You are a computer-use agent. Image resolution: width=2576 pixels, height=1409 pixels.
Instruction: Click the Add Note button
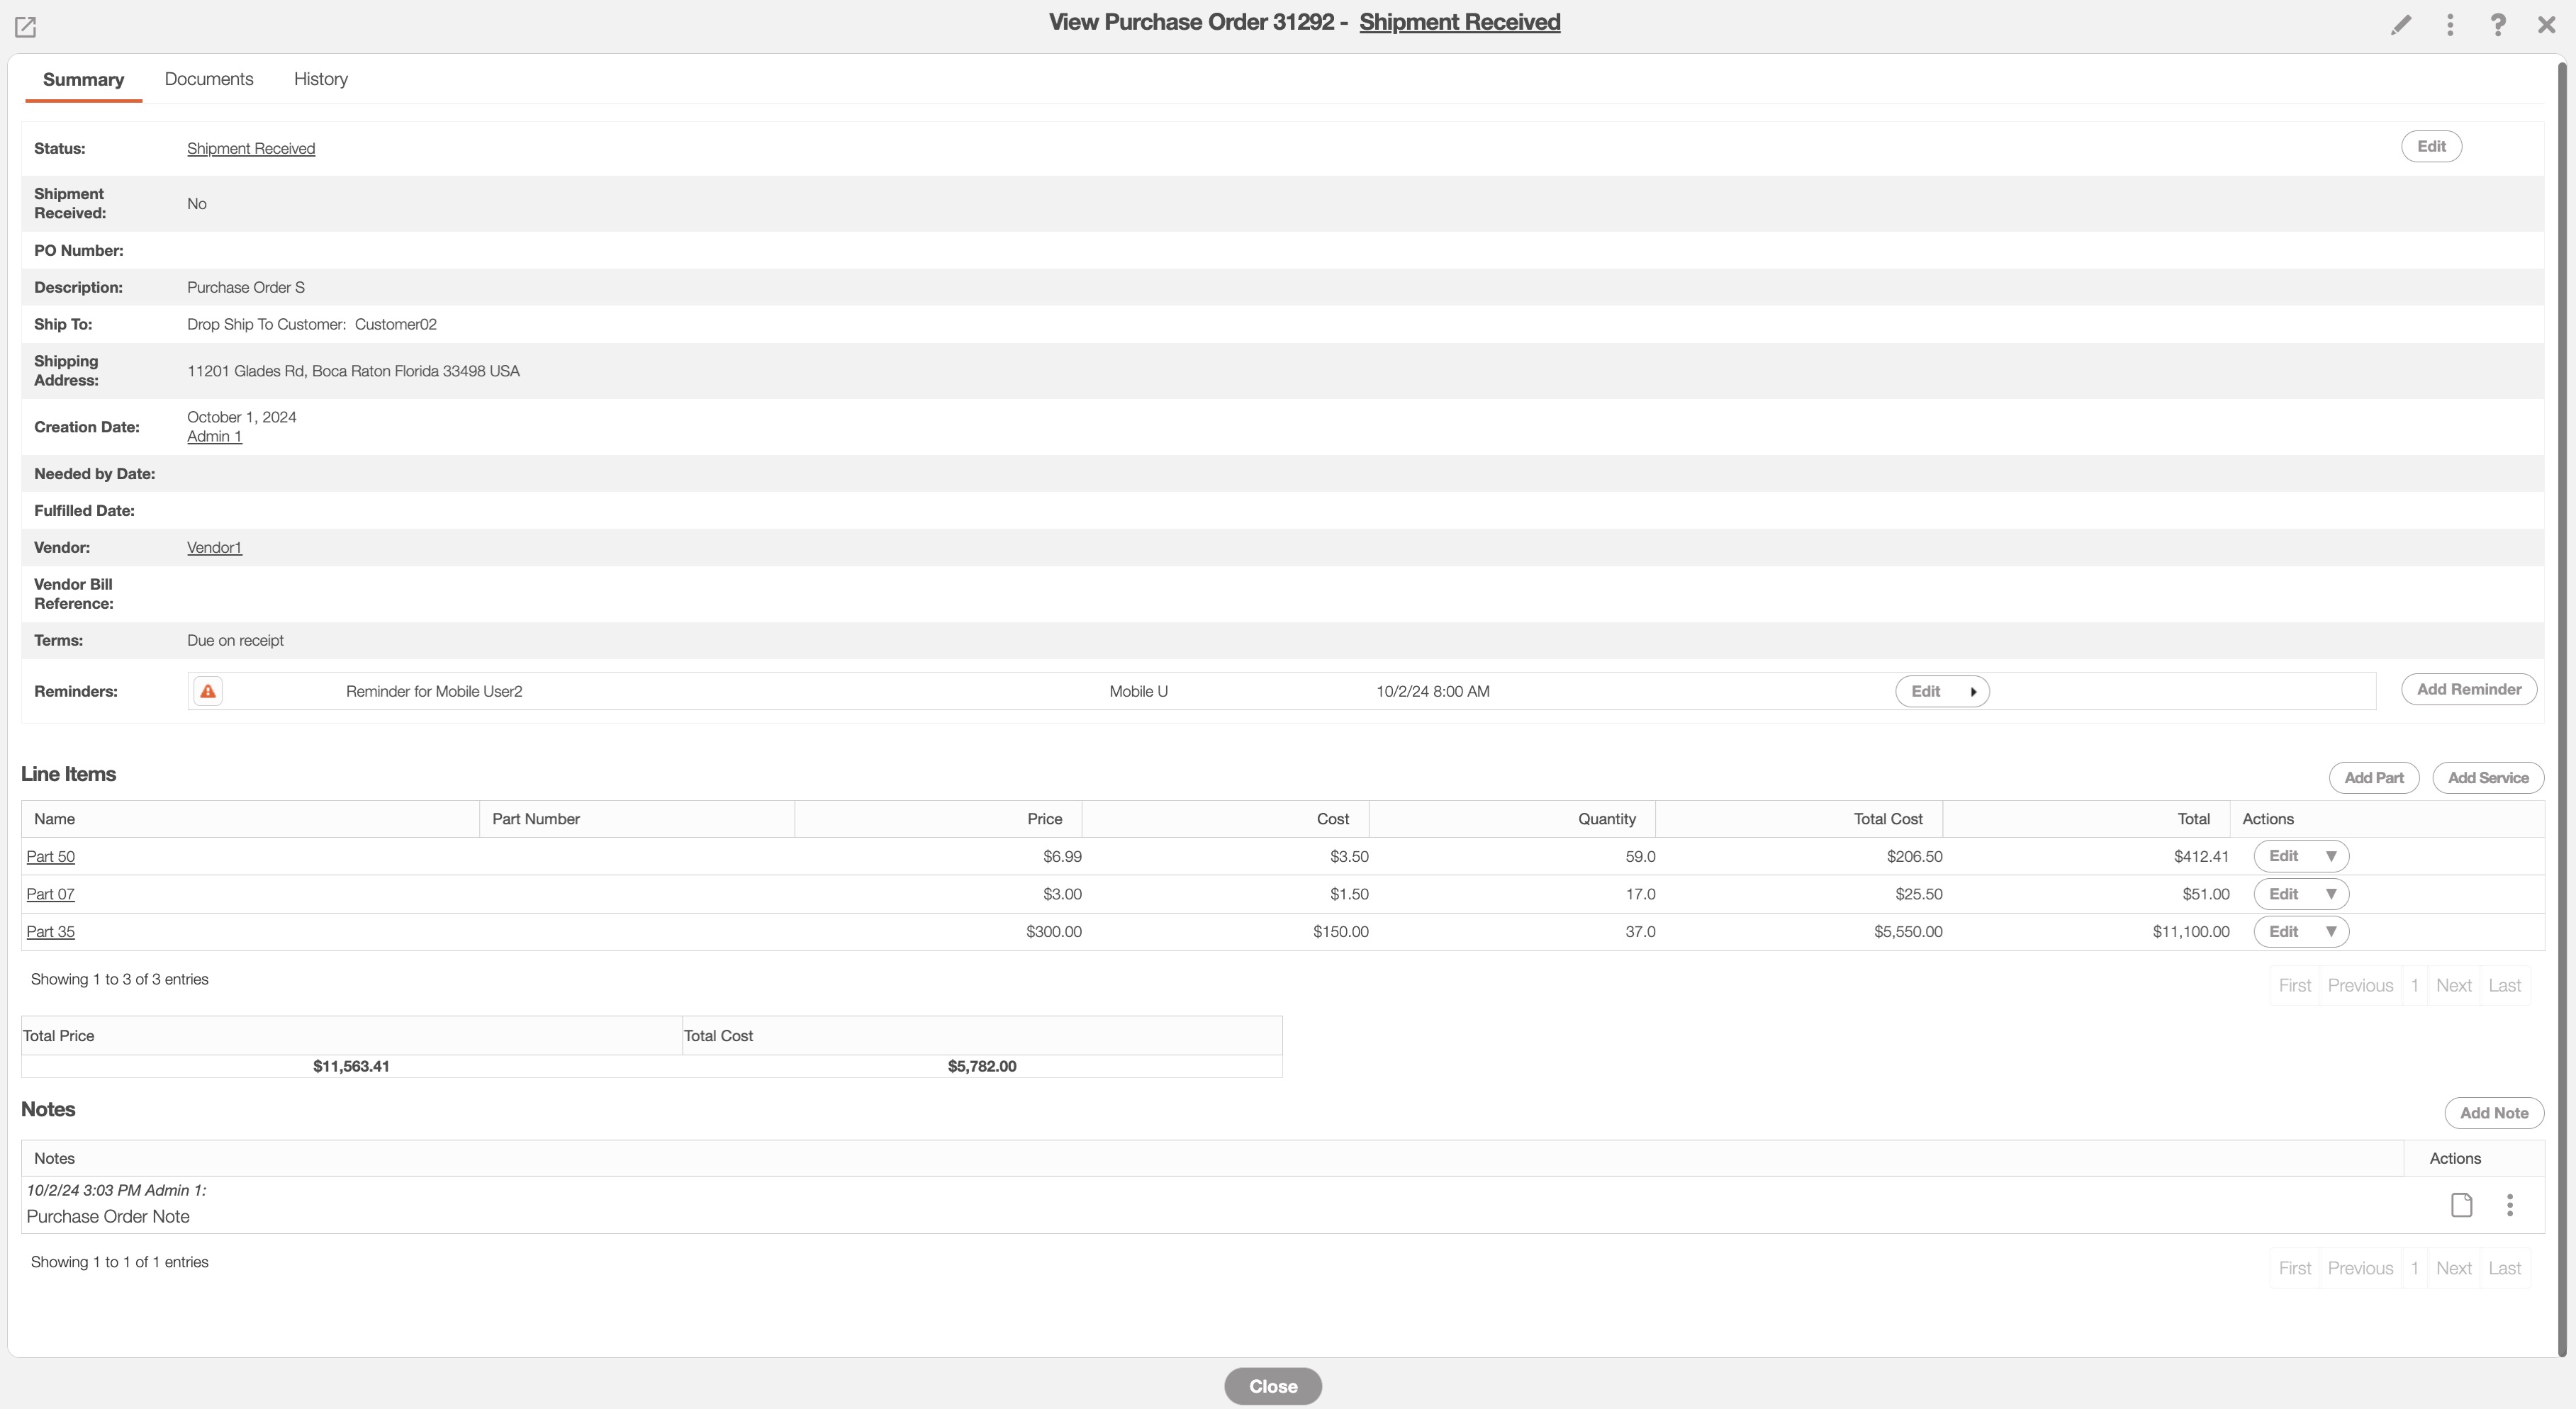pos(2494,1113)
